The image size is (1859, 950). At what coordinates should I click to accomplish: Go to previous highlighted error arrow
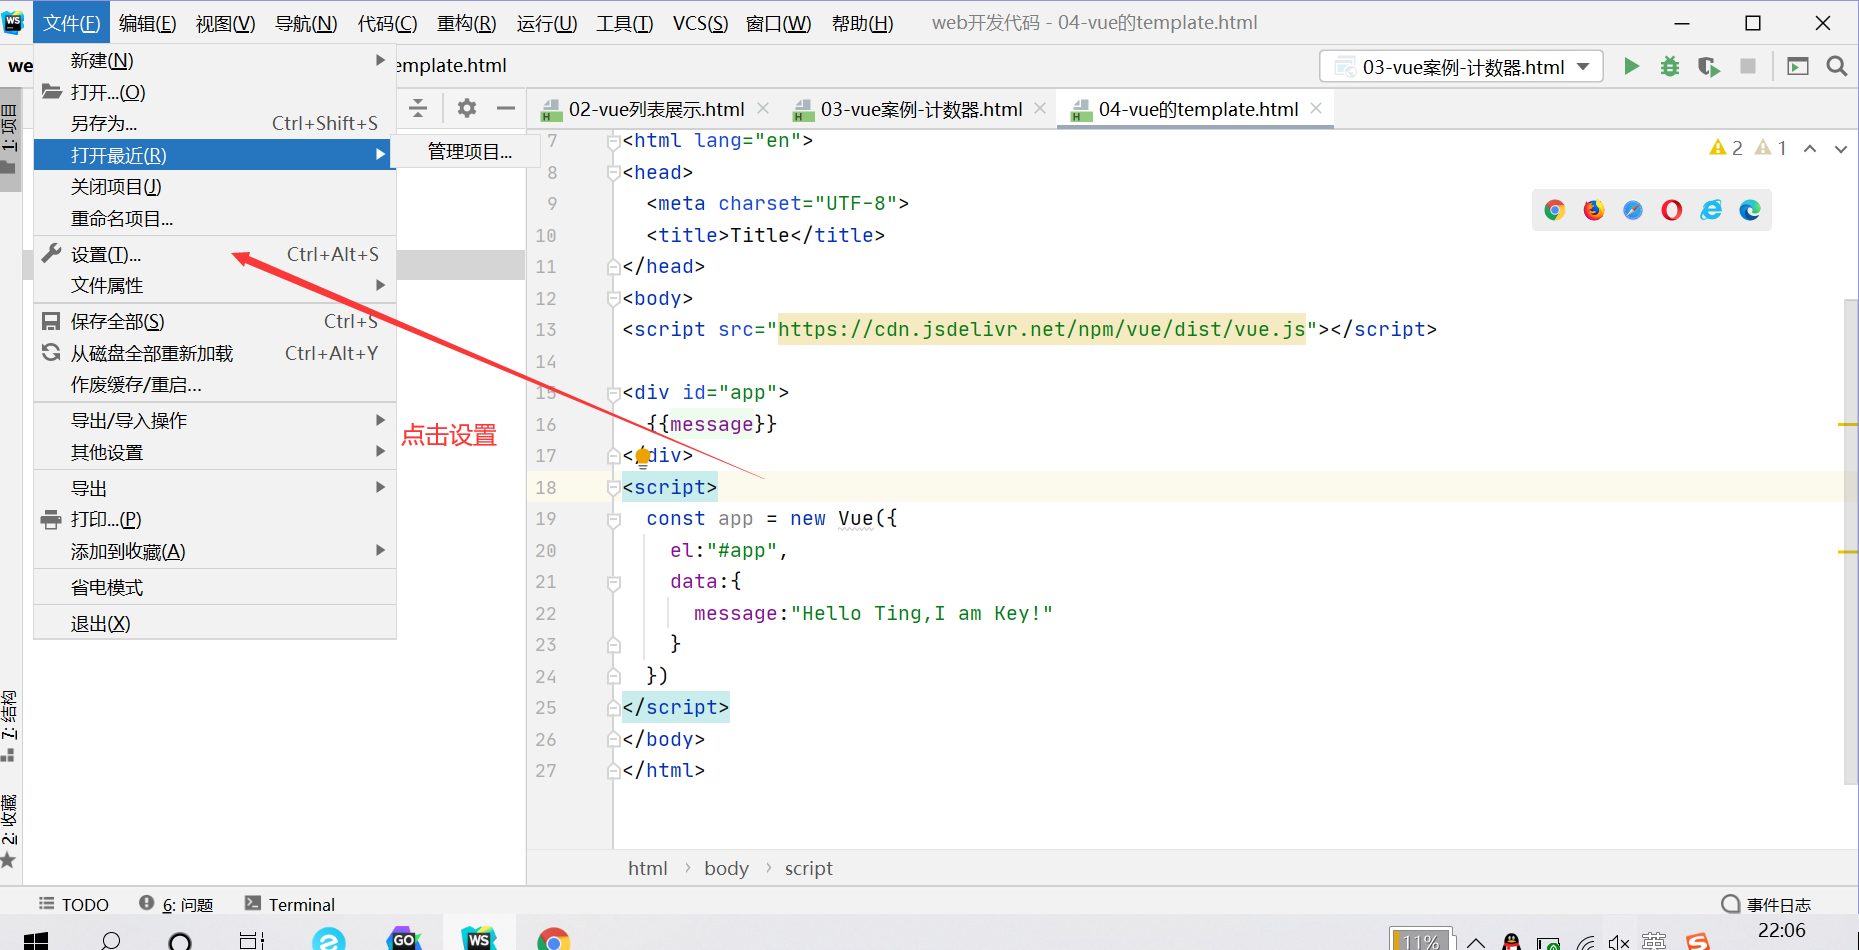tap(1810, 149)
